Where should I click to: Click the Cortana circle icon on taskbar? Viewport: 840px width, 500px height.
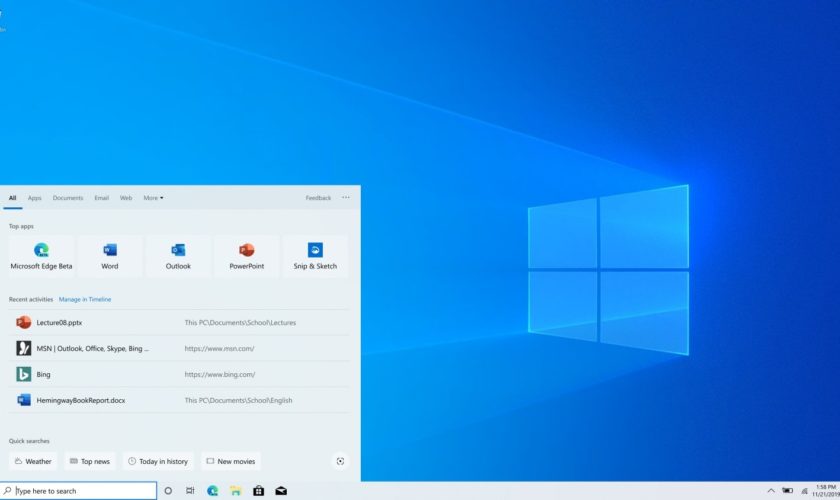168,491
